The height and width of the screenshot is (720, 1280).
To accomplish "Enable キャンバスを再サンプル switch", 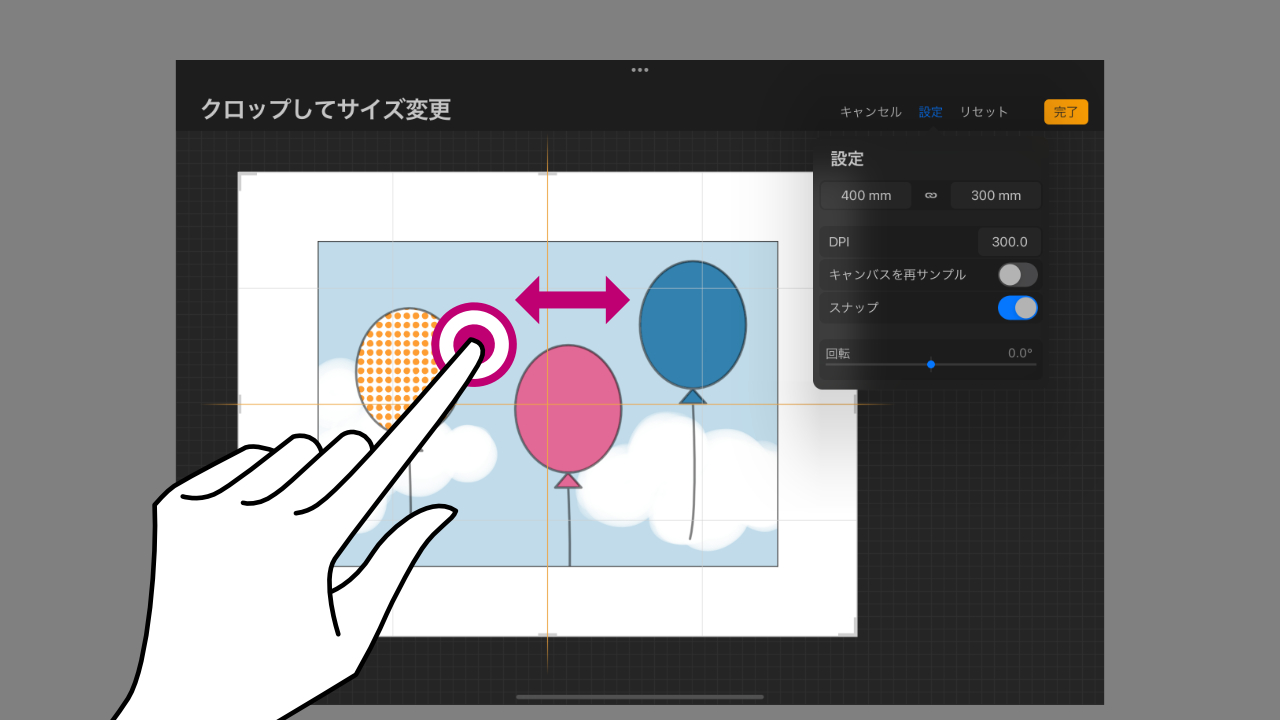I will coord(1018,274).
